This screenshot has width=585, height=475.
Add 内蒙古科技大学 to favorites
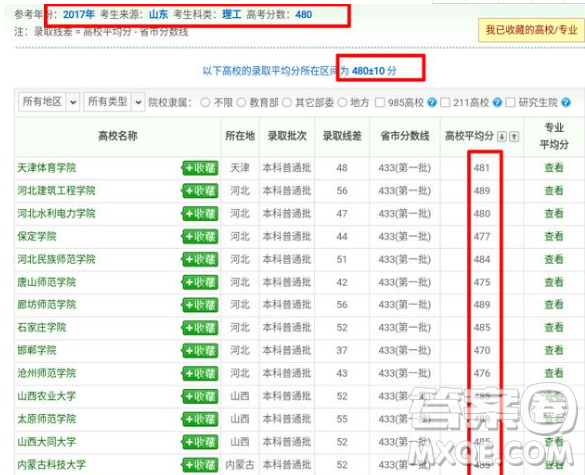[200, 465]
